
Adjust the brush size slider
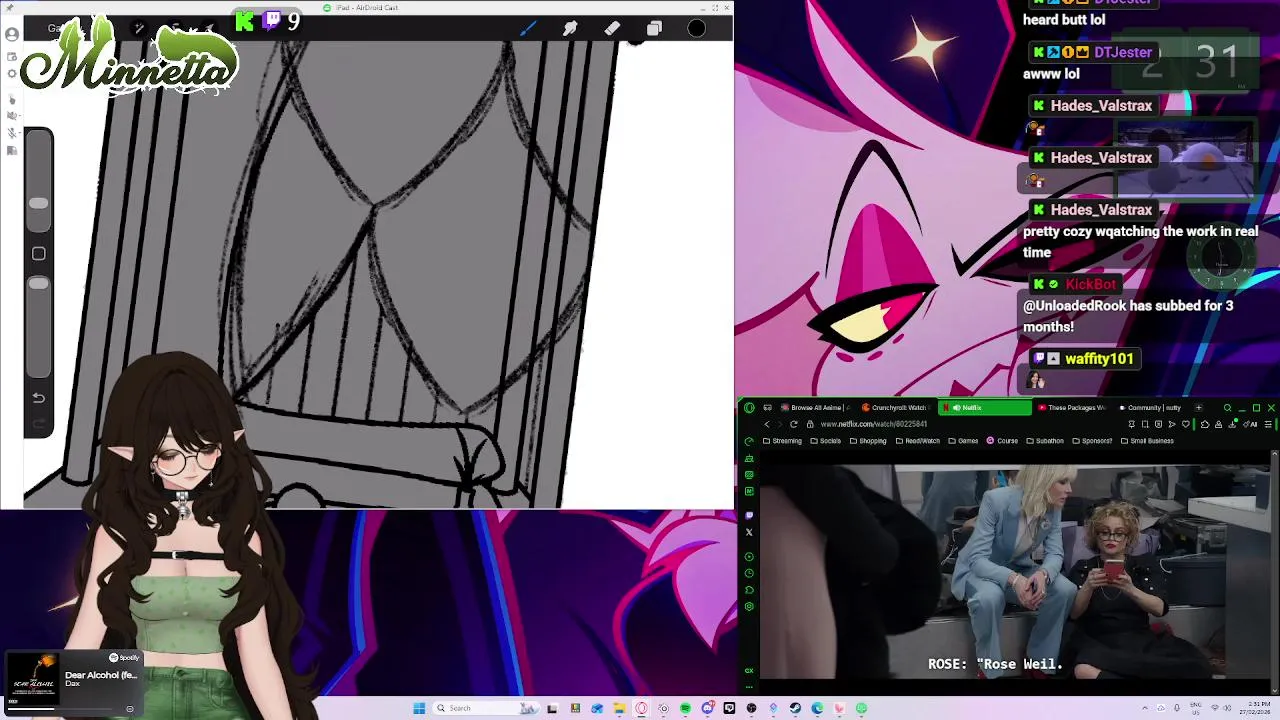[x=38, y=203]
